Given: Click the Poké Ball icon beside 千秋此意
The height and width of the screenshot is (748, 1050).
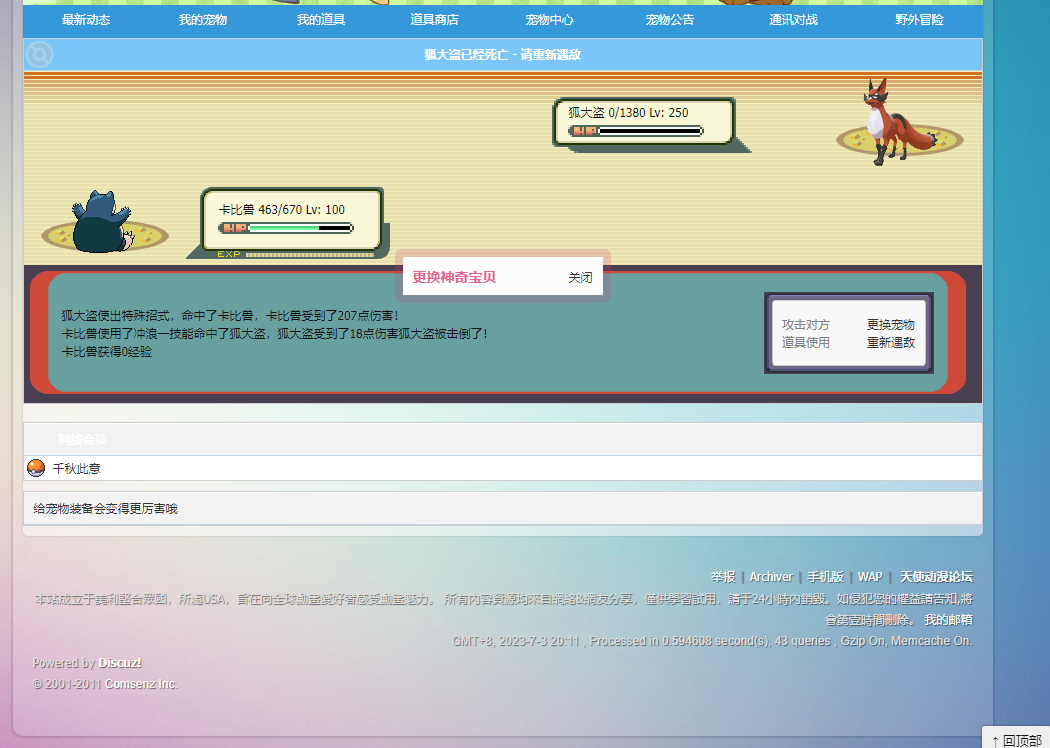Looking at the screenshot, I should tap(36, 468).
